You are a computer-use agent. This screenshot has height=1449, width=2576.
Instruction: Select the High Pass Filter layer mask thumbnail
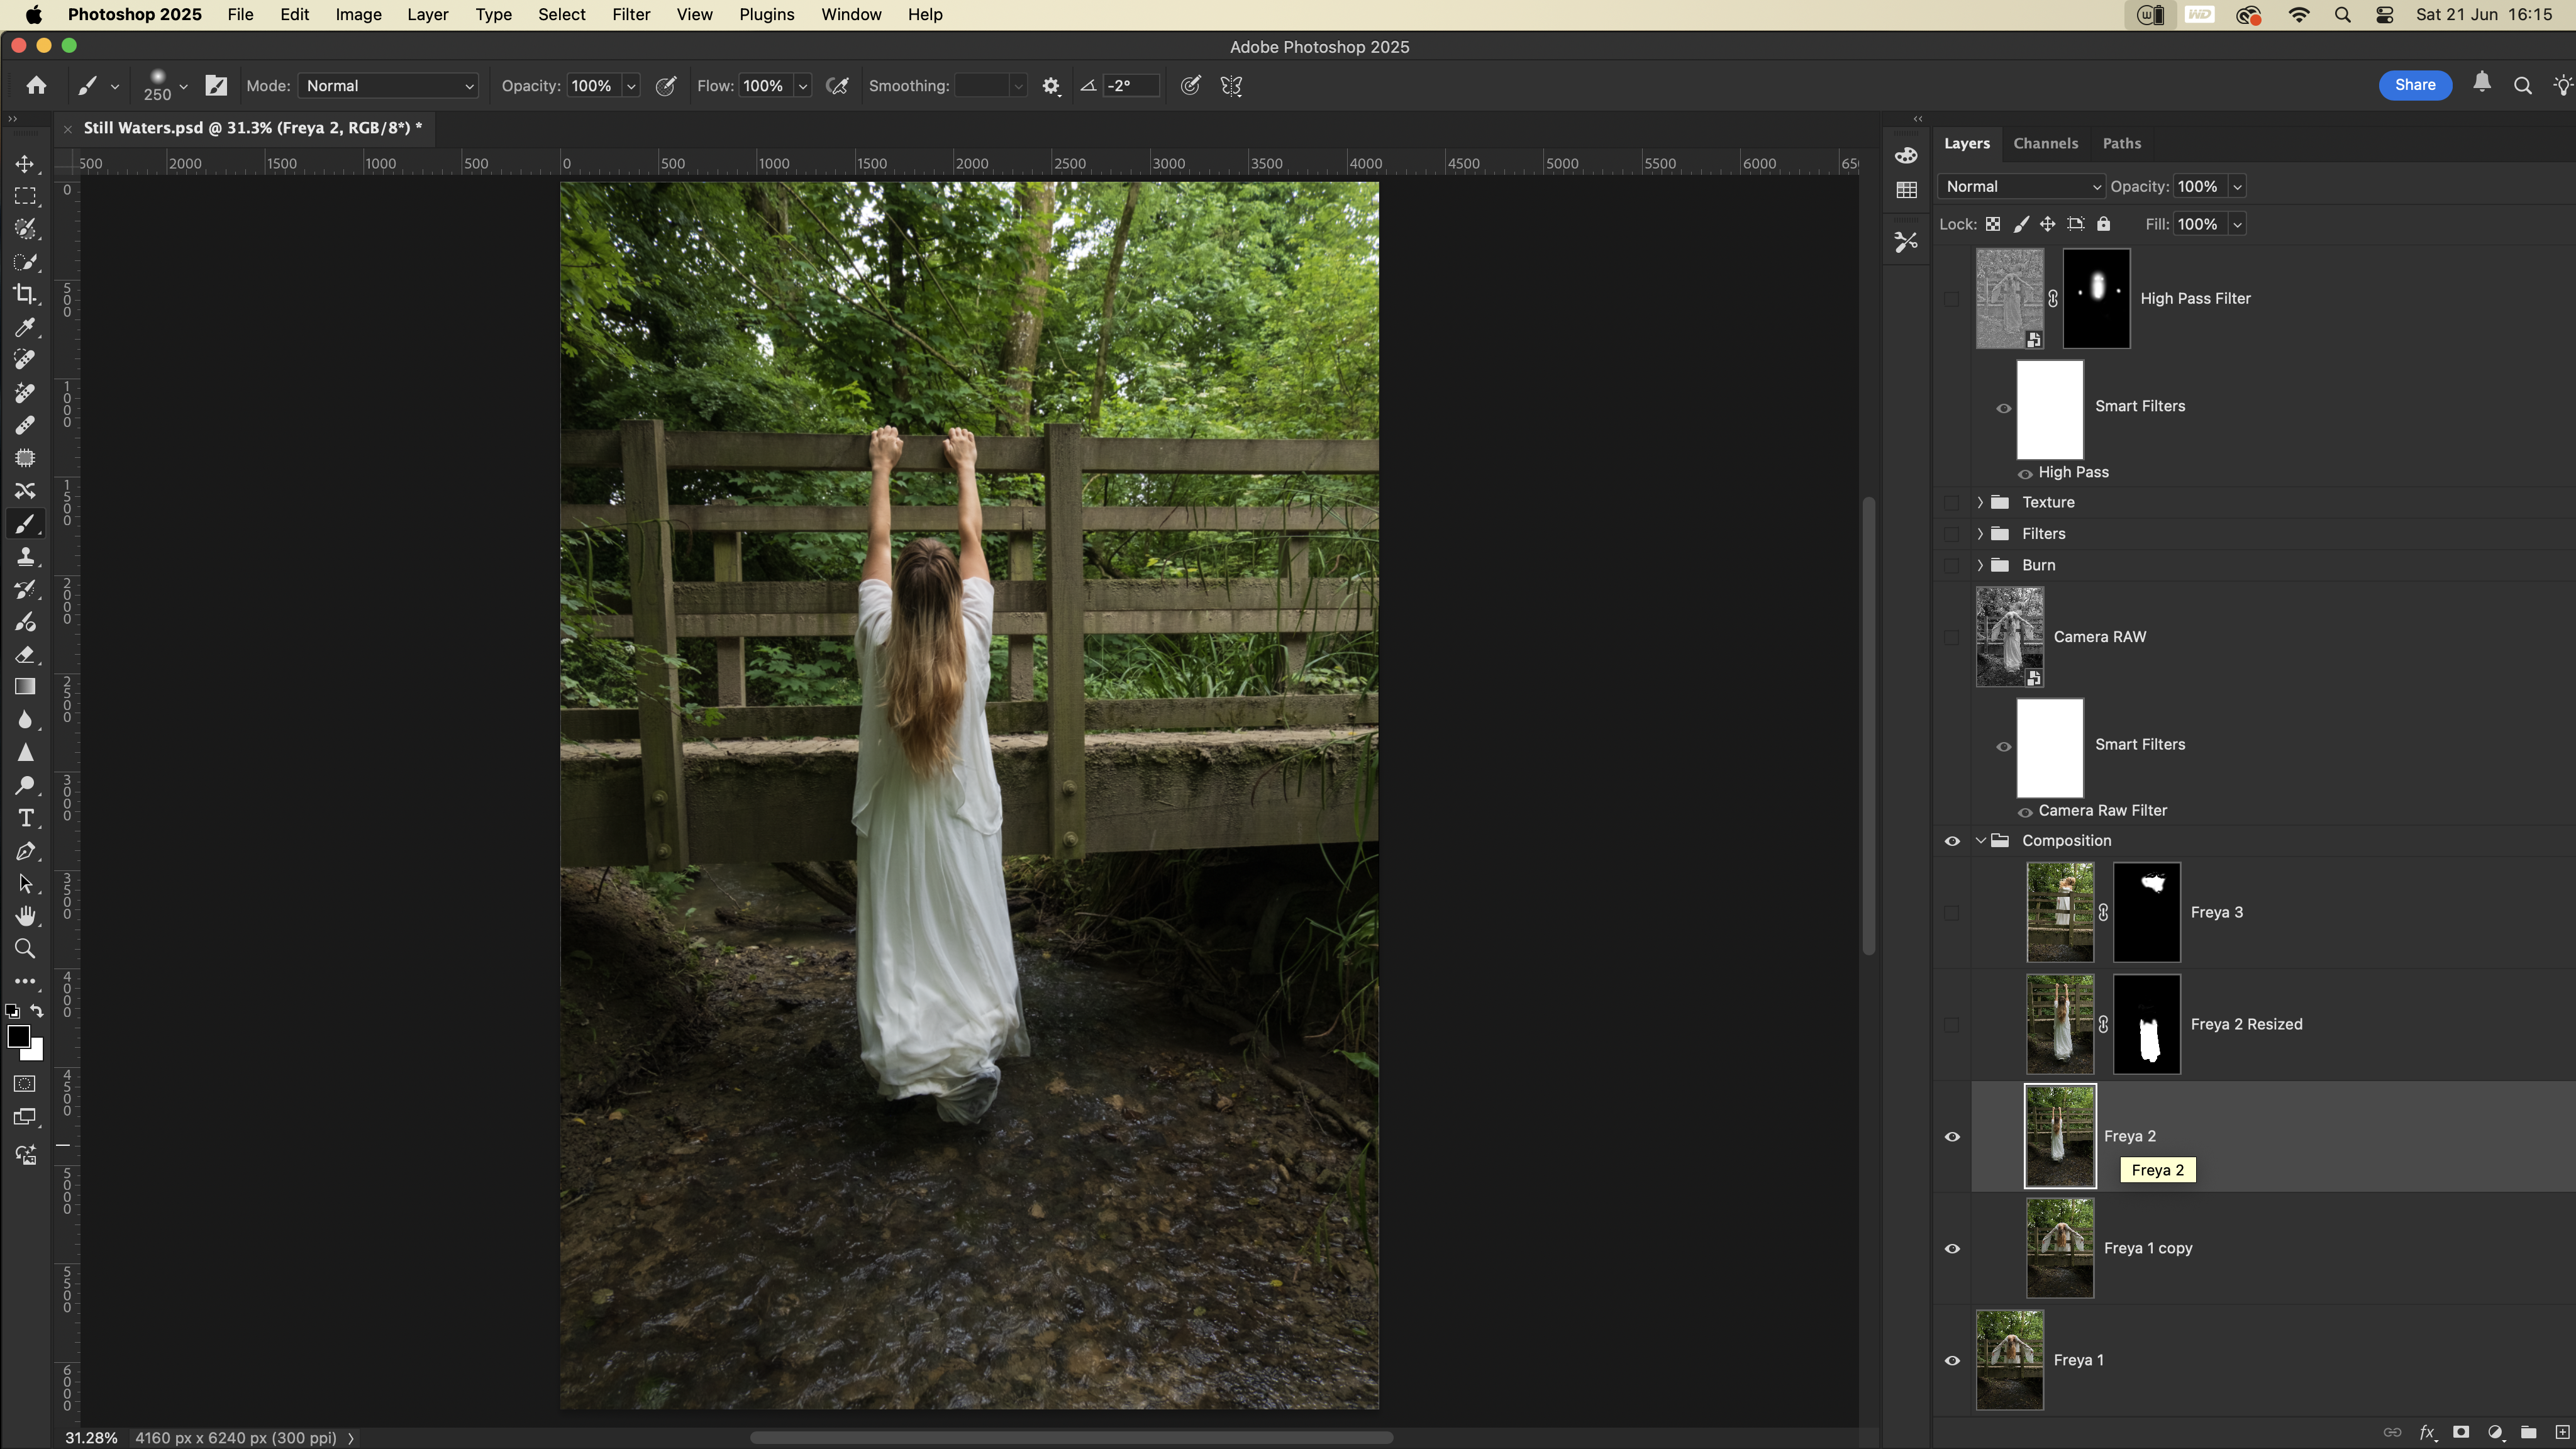[2096, 299]
